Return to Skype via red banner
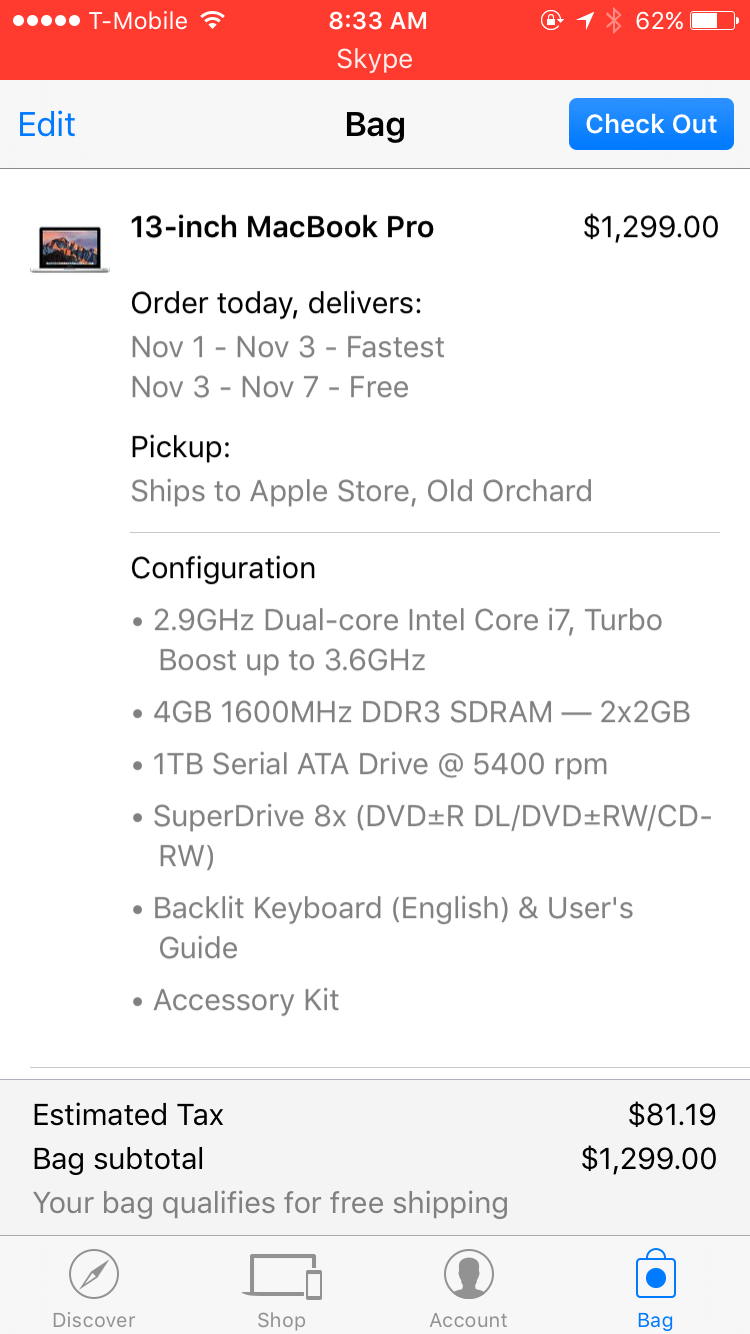The width and height of the screenshot is (750, 1334). click(x=375, y=59)
